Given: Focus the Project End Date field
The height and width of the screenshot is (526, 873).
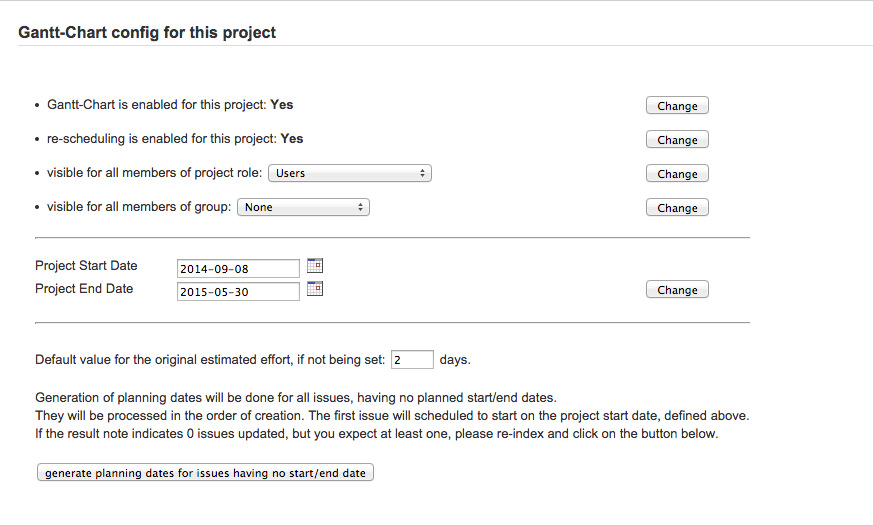Looking at the screenshot, I should tap(238, 291).
